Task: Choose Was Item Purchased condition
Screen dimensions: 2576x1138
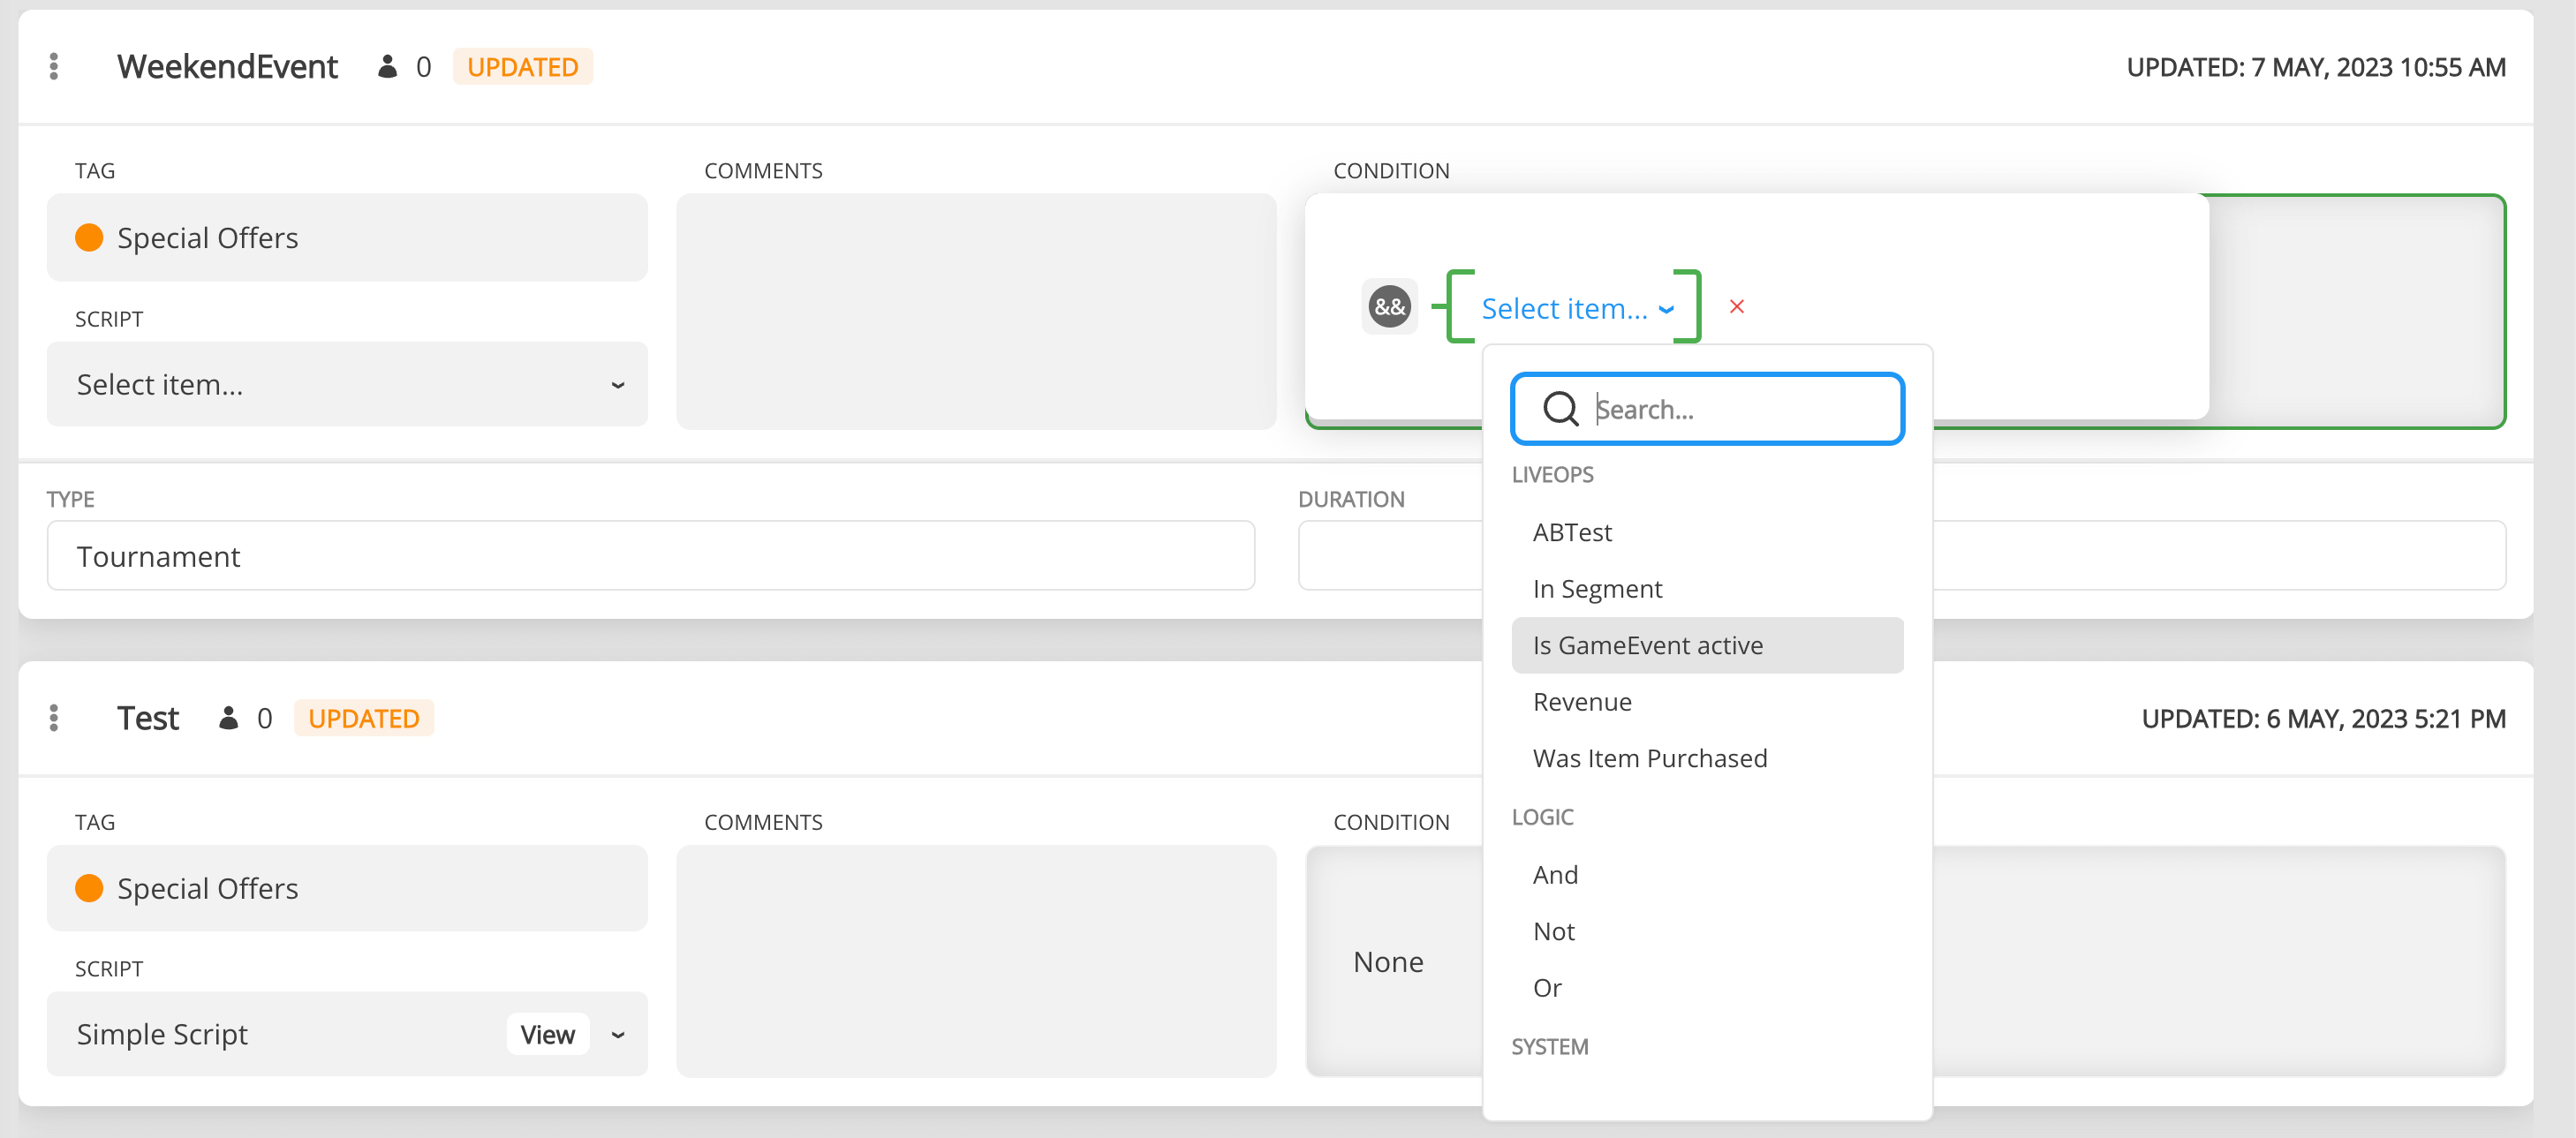Action: pos(1650,758)
